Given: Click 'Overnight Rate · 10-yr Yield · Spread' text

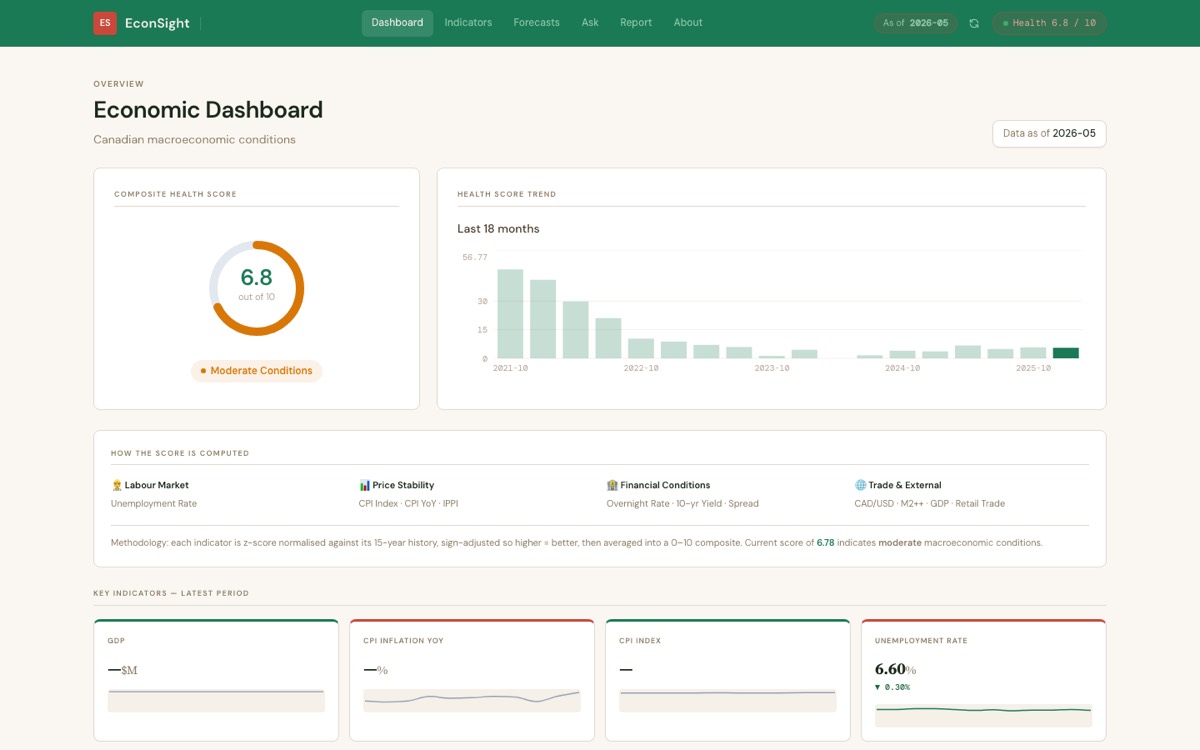Looking at the screenshot, I should [x=683, y=504].
